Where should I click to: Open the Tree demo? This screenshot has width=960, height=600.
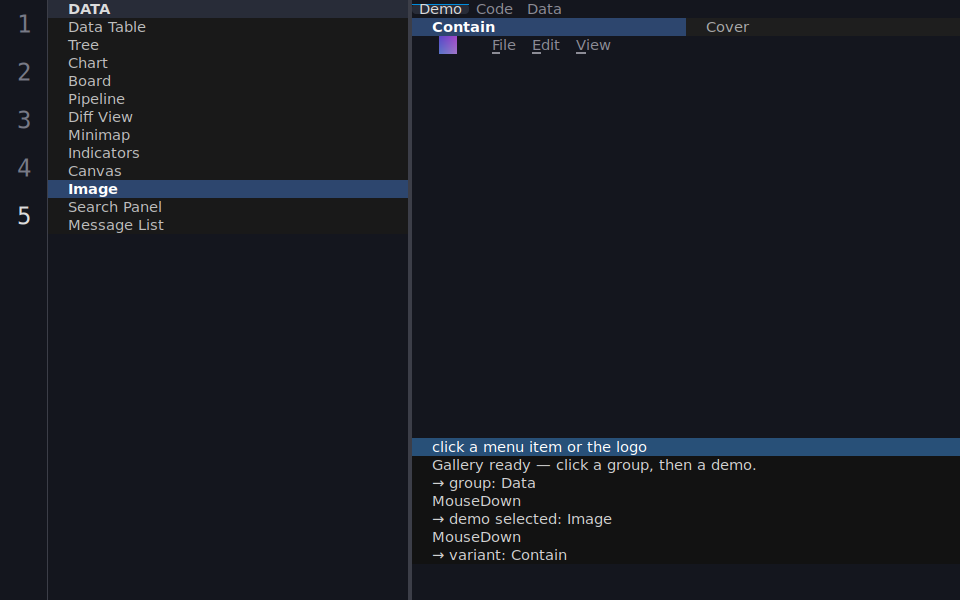pyautogui.click(x=228, y=45)
